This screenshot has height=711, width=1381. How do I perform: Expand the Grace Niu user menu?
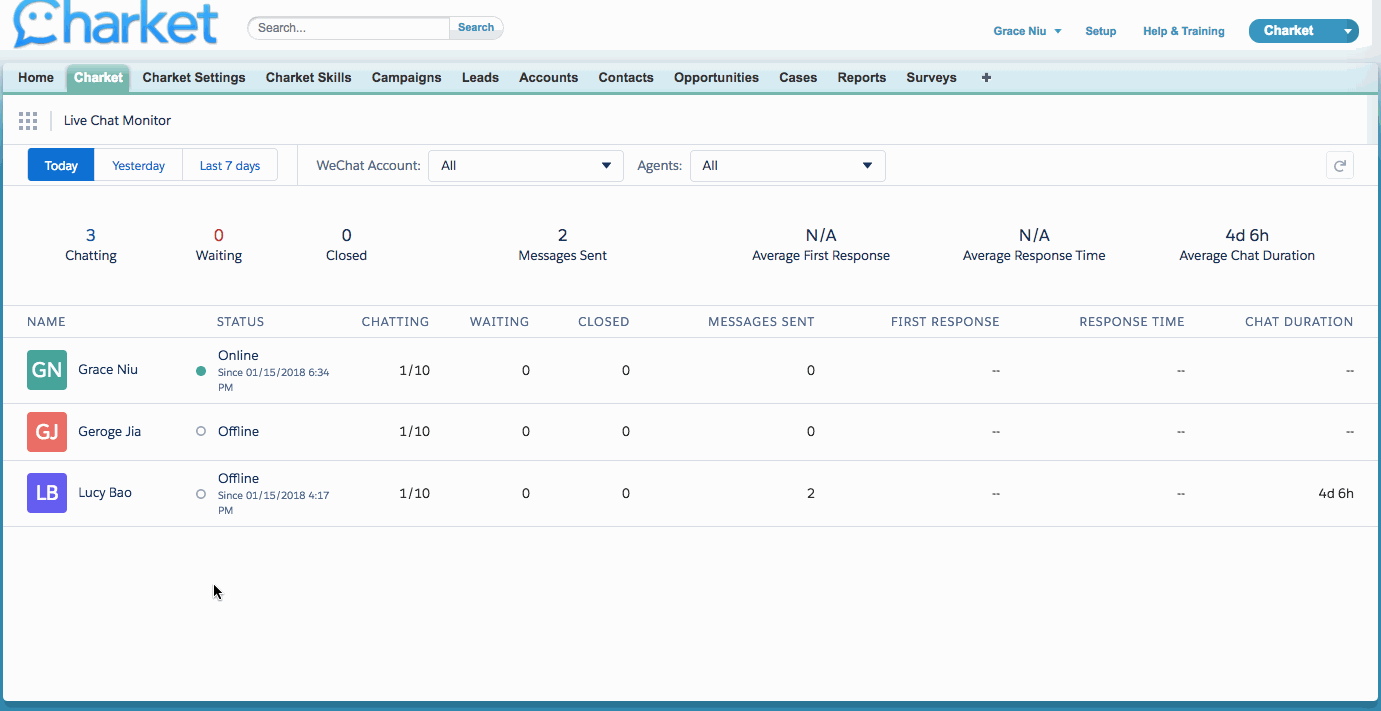[x=1027, y=31]
